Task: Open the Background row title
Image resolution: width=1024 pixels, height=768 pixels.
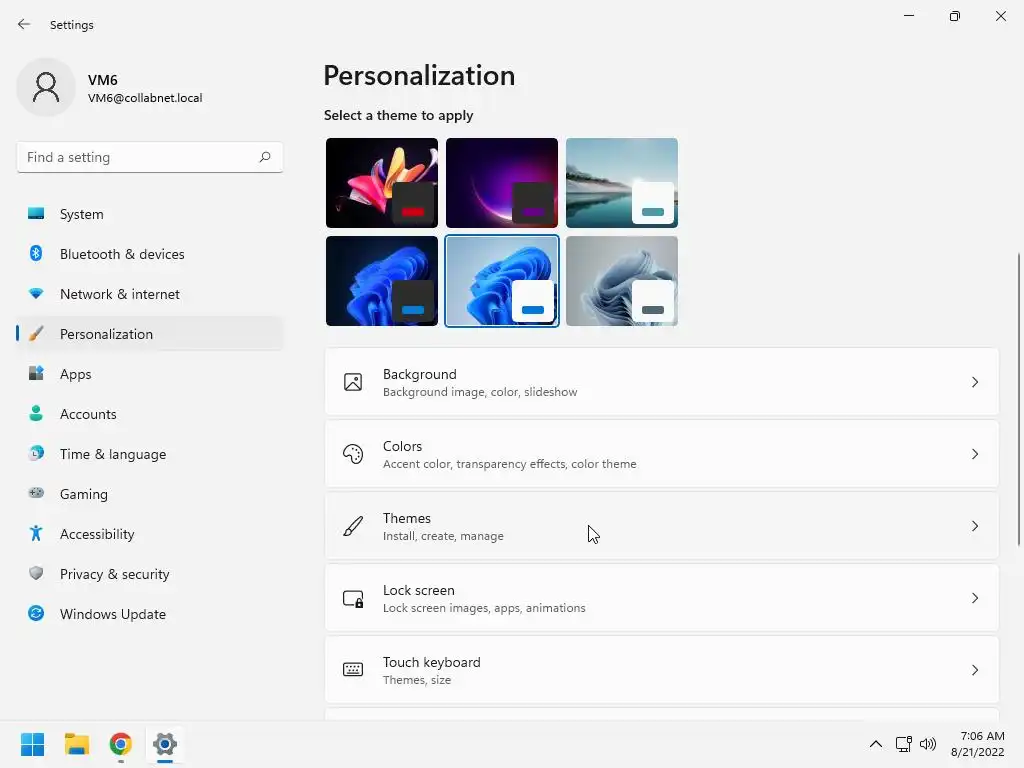Action: pos(419,374)
